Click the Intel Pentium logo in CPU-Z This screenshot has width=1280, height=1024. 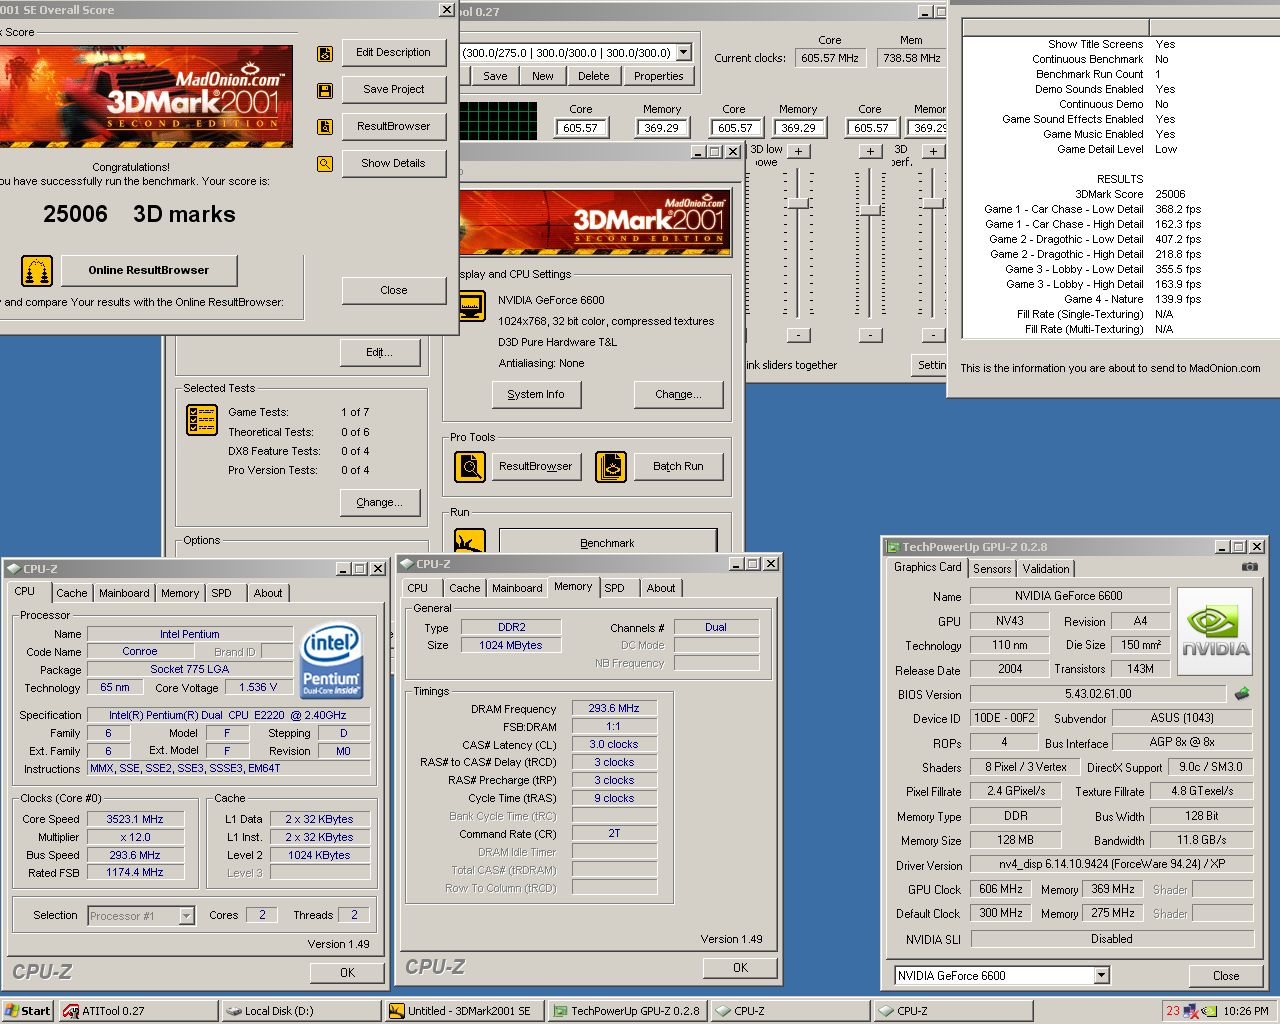(x=331, y=661)
